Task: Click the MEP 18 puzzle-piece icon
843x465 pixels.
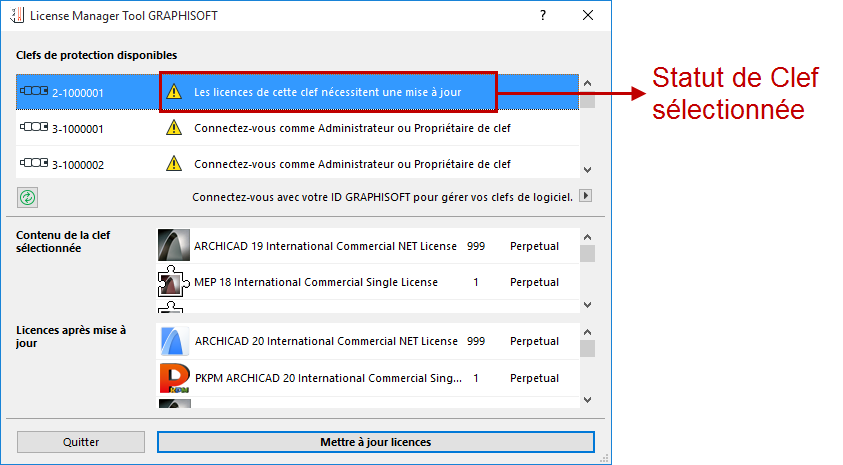Action: (174, 282)
